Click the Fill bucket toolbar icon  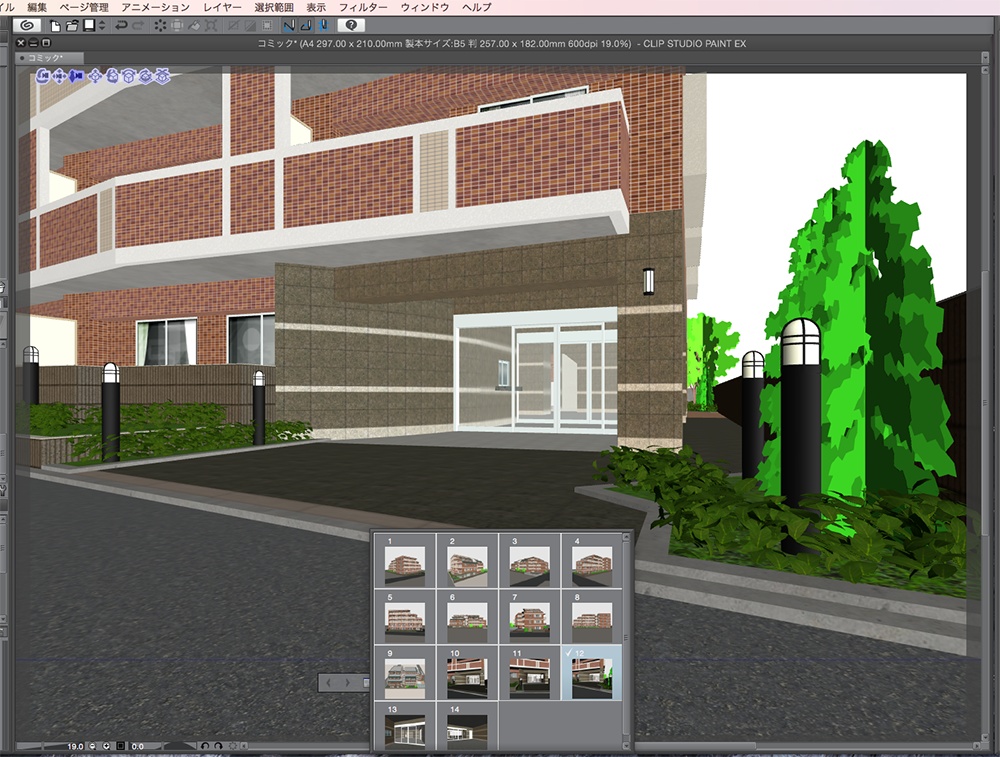point(194,26)
